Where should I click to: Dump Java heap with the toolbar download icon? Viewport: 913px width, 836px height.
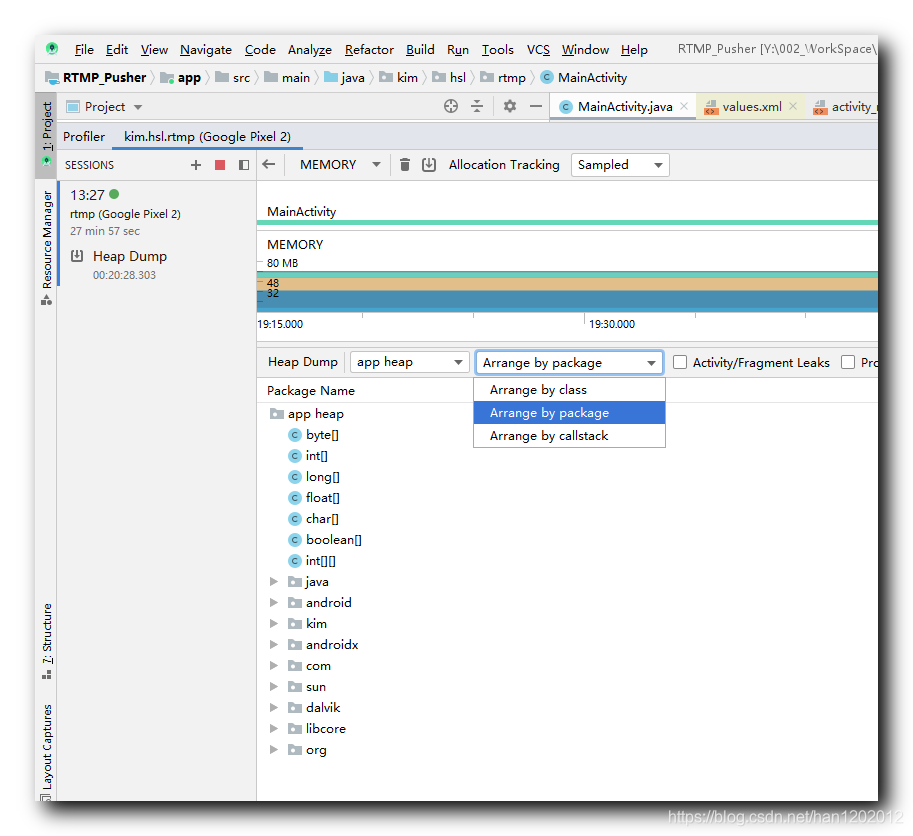point(429,165)
